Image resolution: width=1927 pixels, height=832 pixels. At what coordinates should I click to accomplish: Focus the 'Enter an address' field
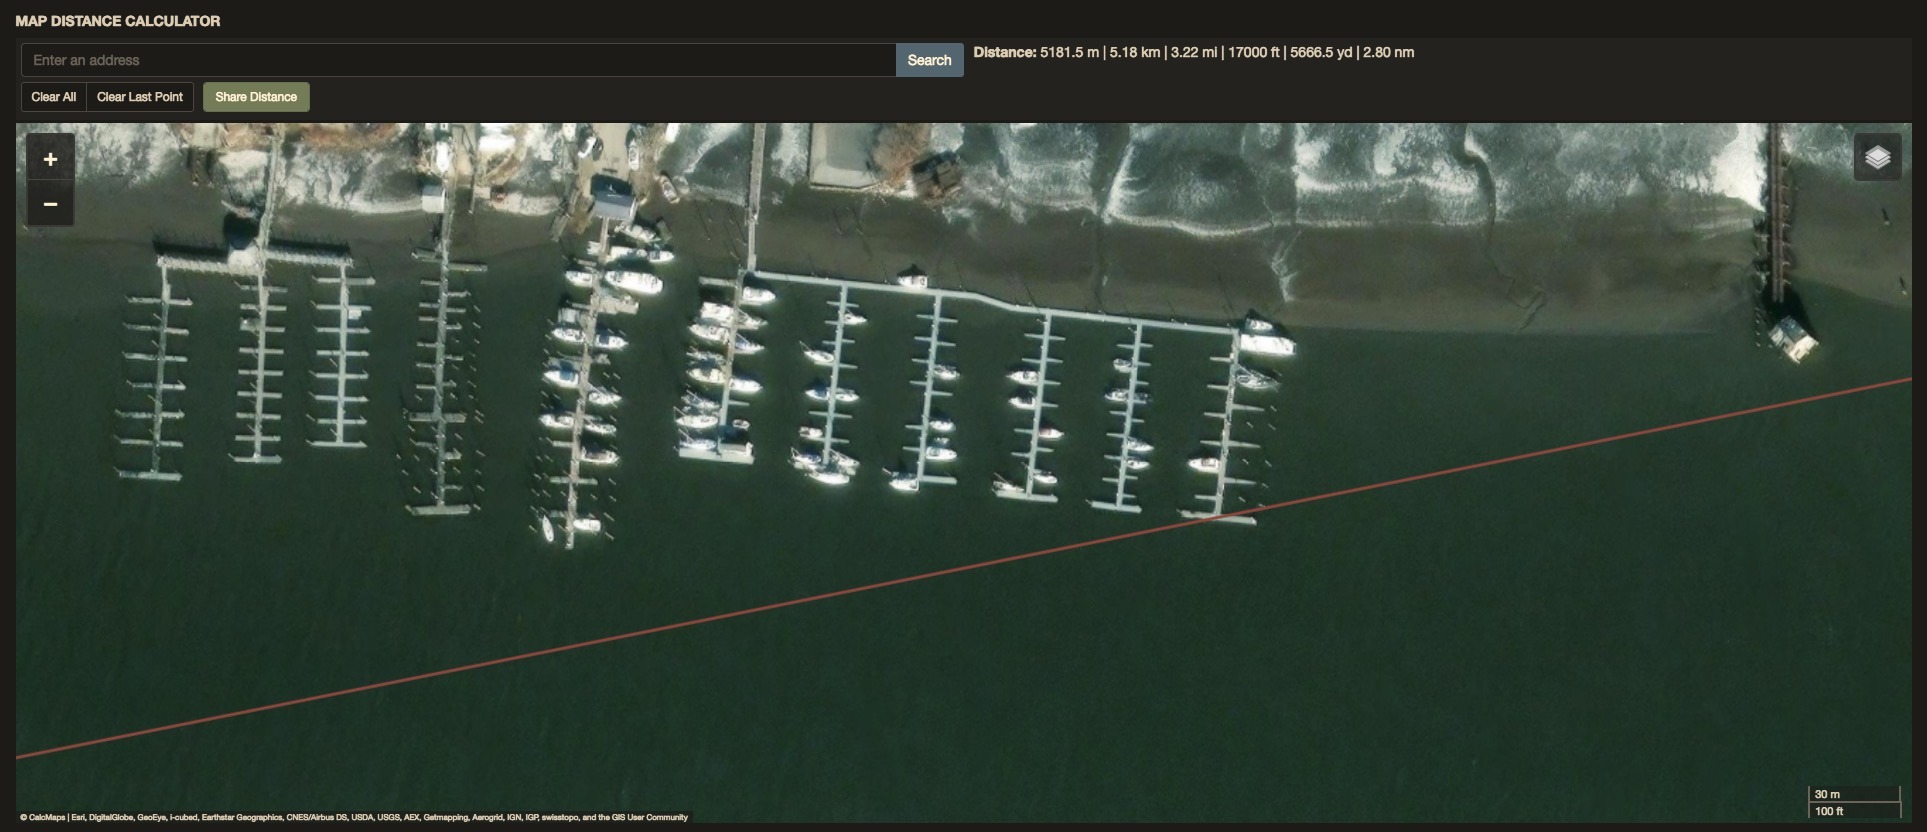coord(458,60)
